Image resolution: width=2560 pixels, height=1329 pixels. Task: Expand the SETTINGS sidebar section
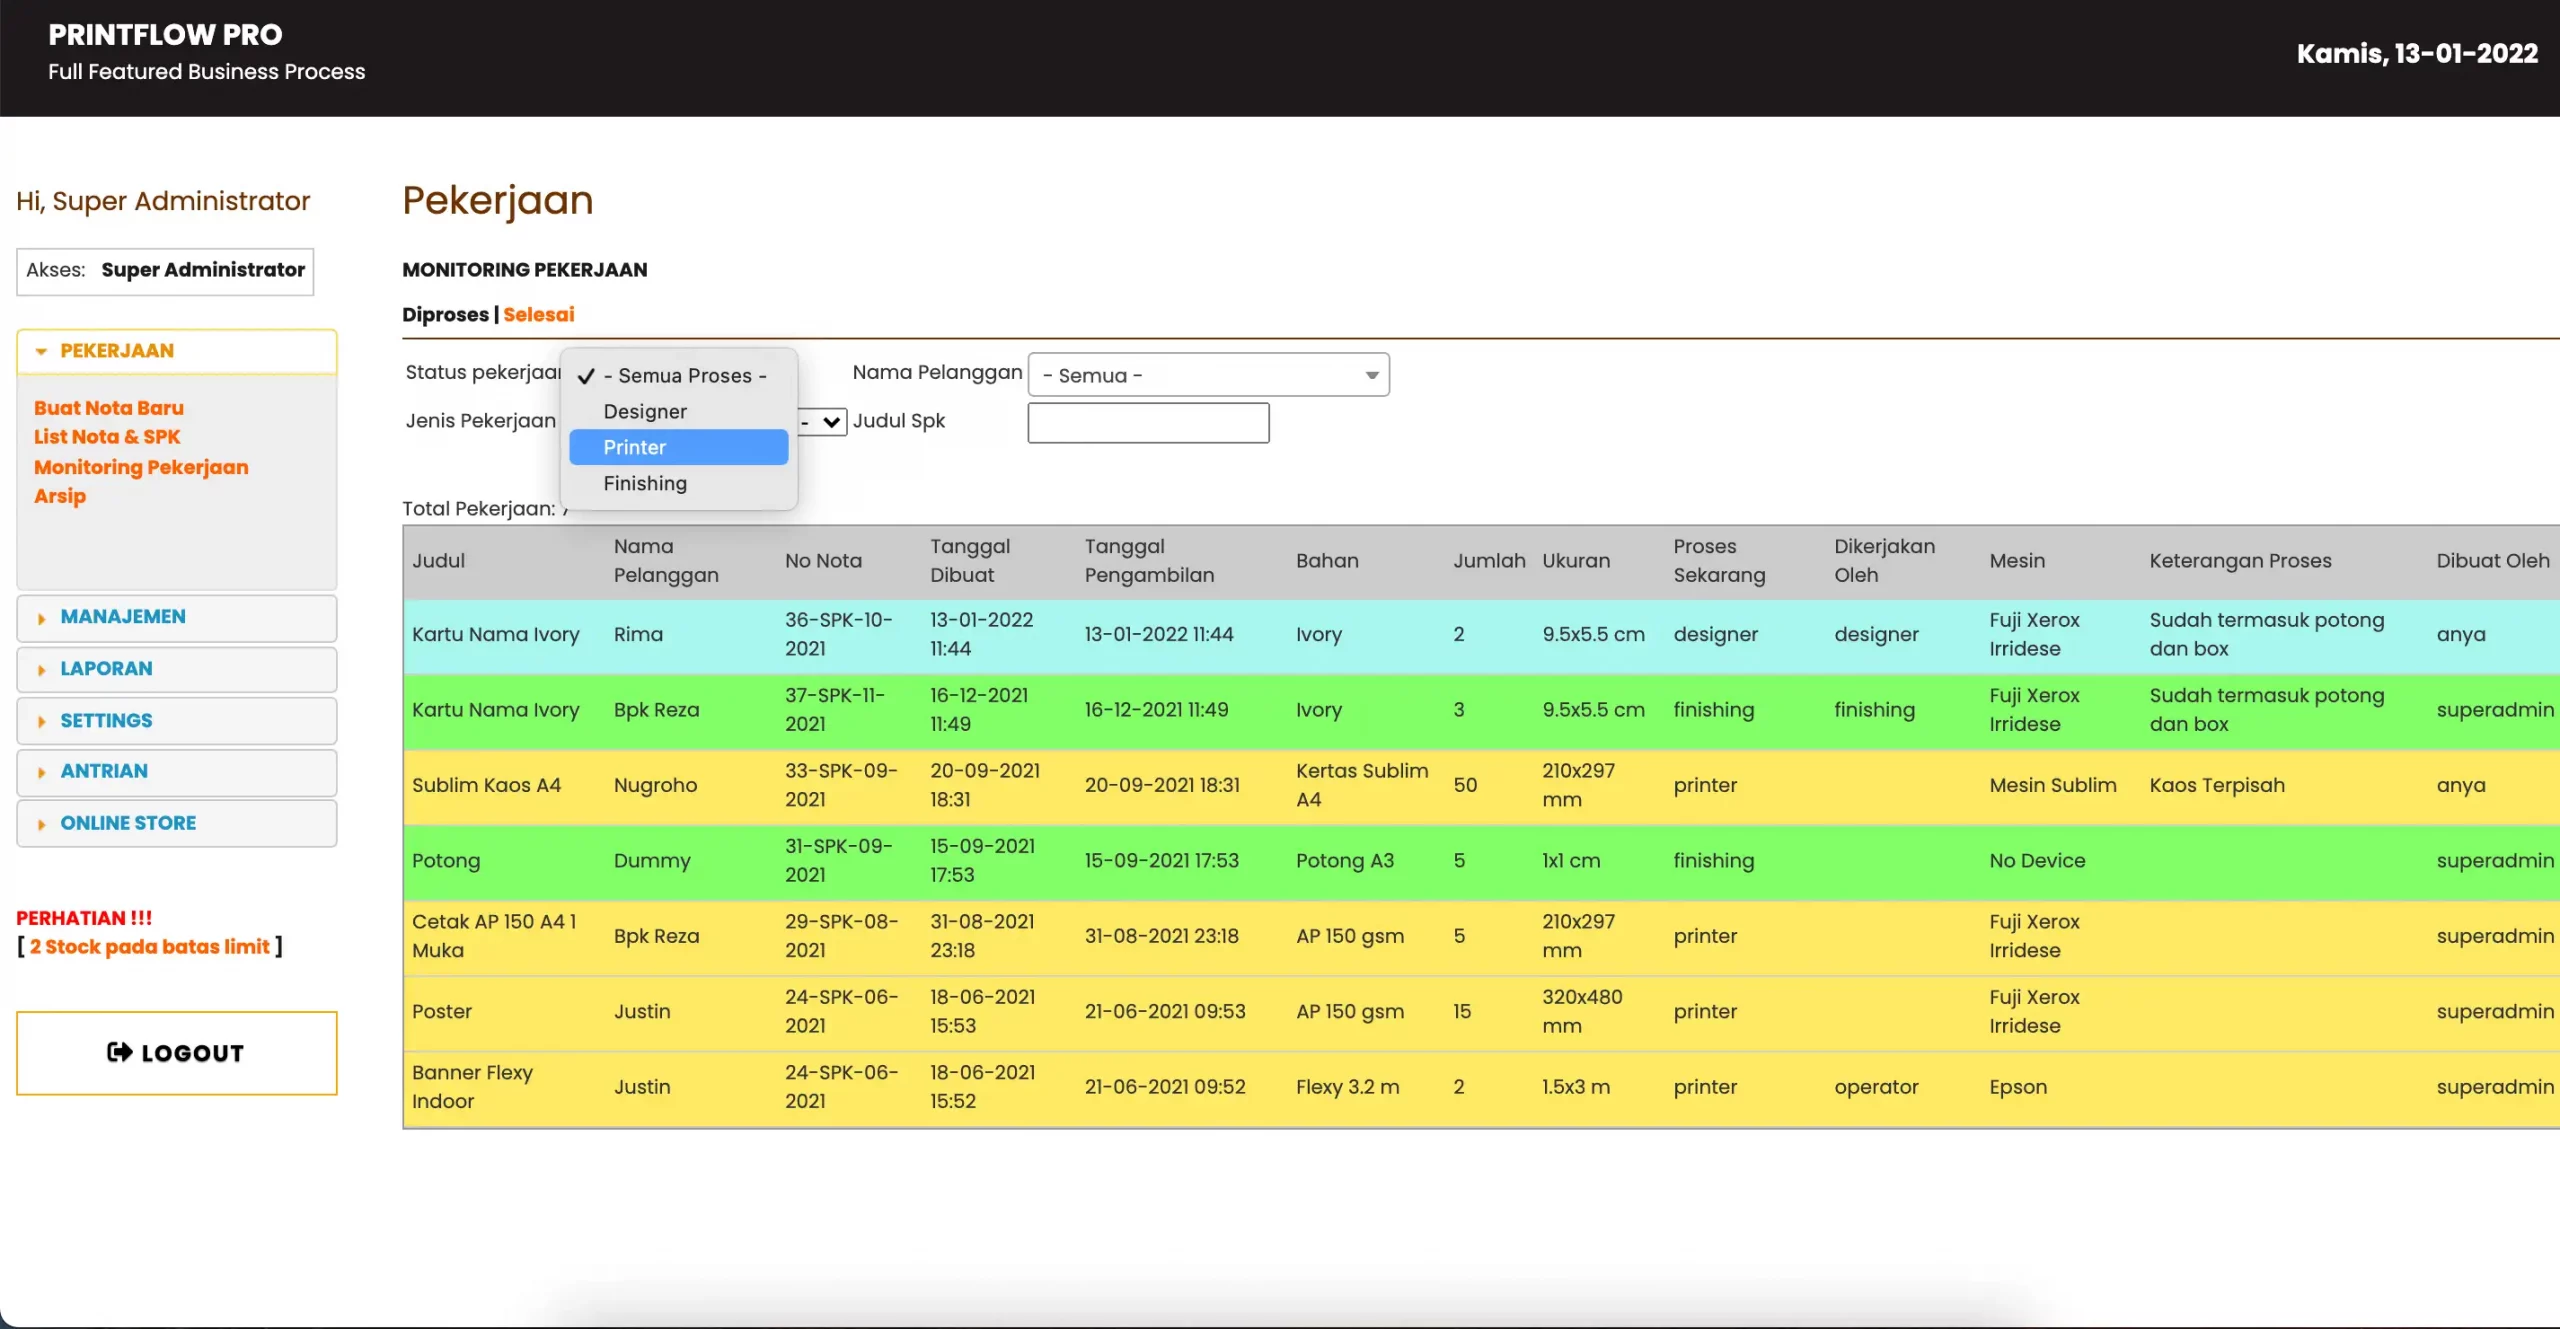click(177, 721)
